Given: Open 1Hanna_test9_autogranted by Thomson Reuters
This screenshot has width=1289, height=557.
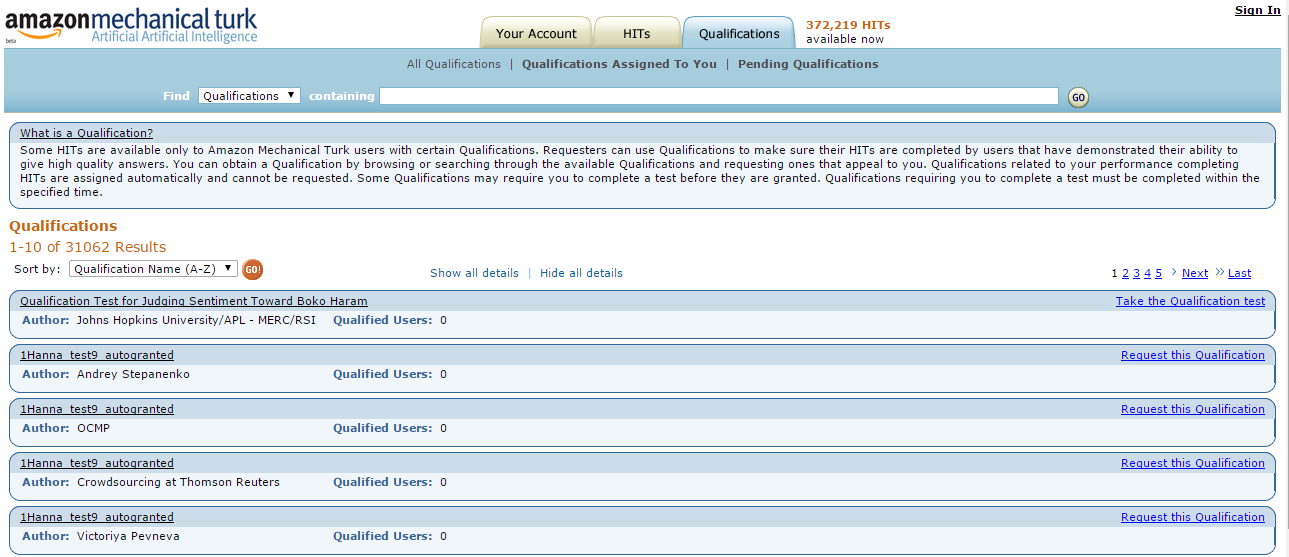Looking at the screenshot, I should pyautogui.click(x=97, y=463).
